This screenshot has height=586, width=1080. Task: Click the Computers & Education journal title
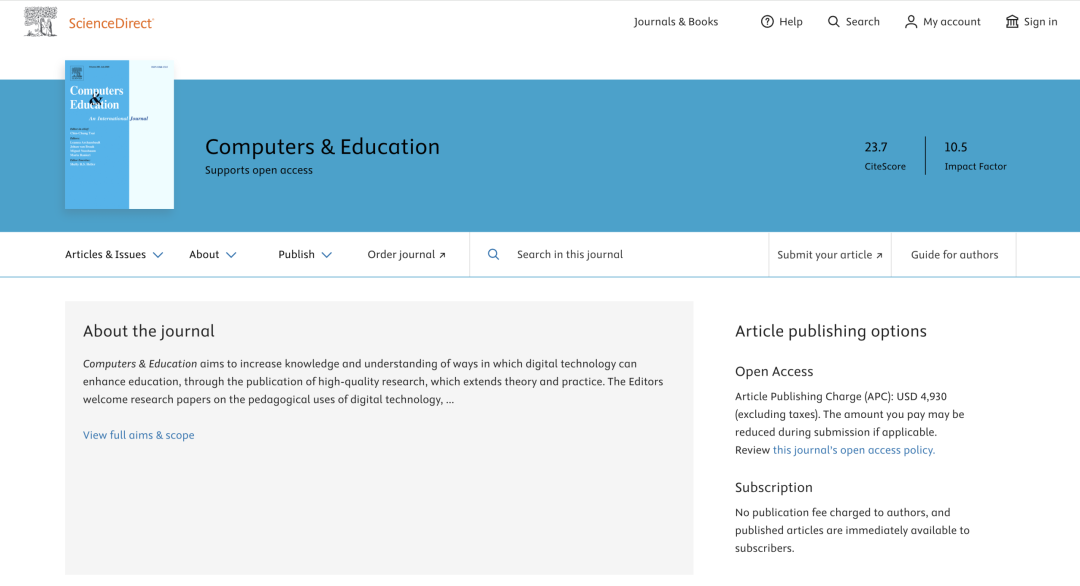pos(322,147)
